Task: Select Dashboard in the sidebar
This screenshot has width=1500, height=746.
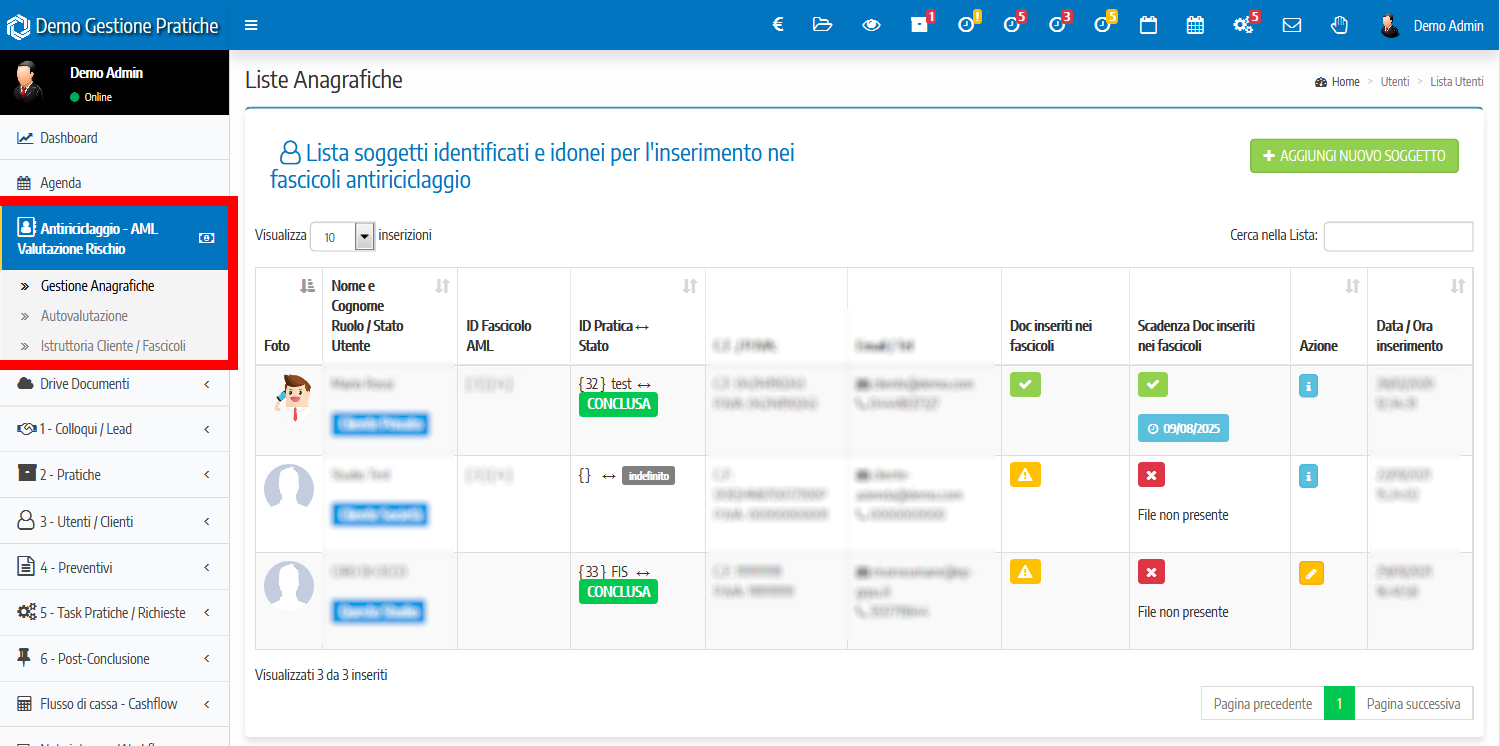Action: tap(68, 138)
